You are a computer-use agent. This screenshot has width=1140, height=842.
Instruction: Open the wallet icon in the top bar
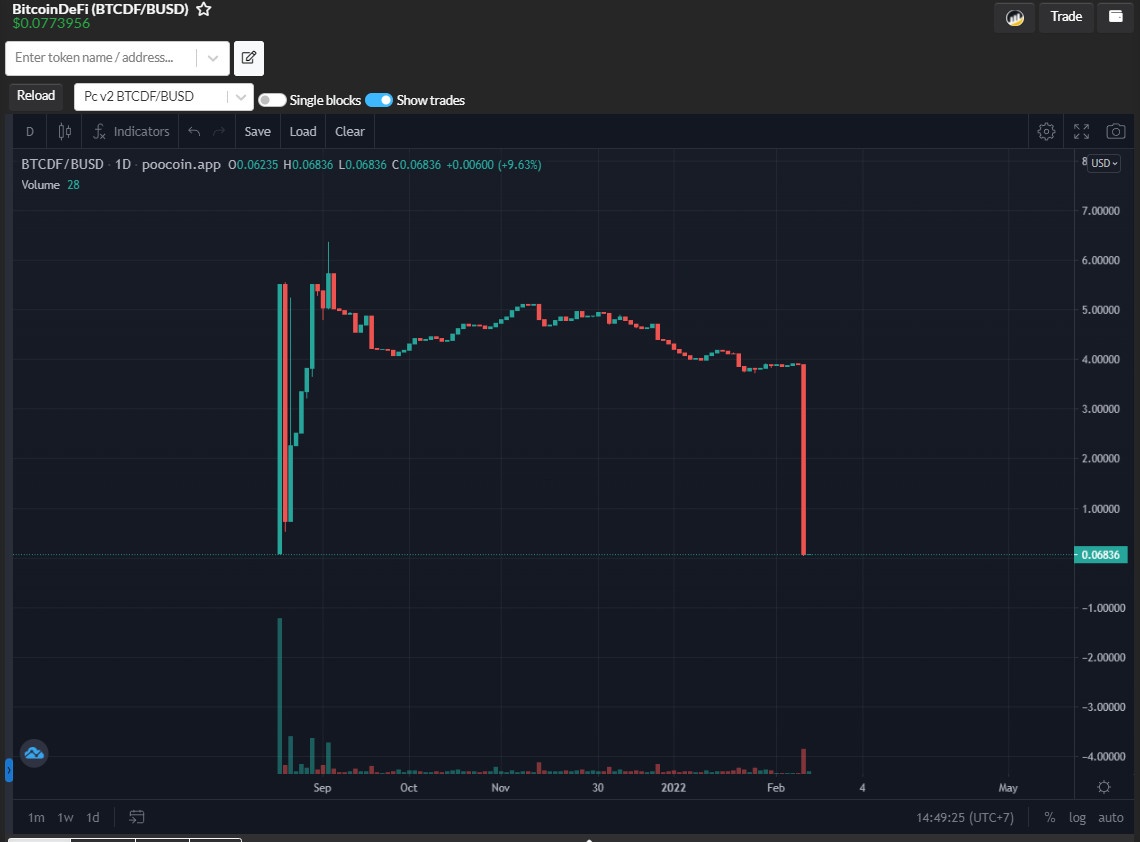click(1115, 17)
